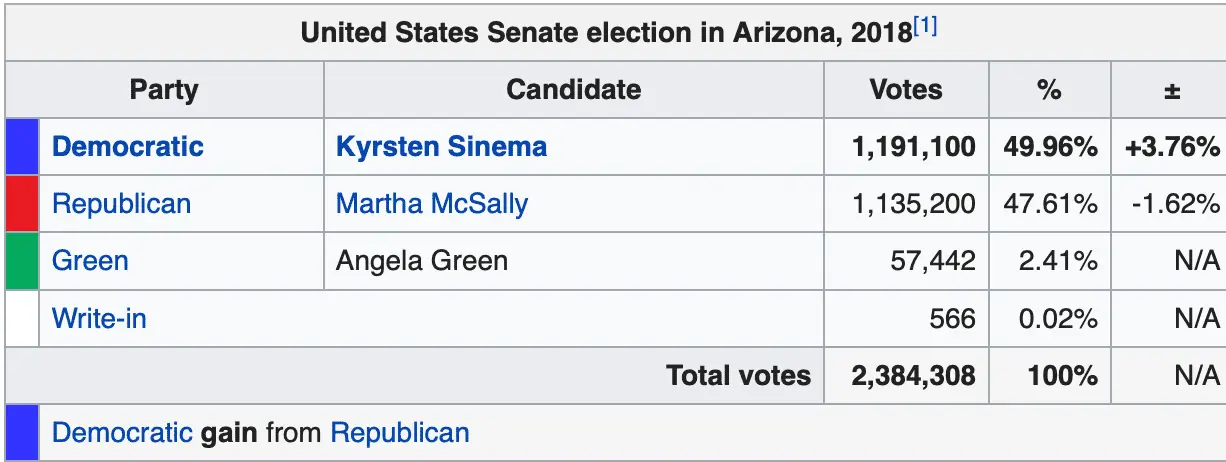Click the Total votes 2,384,308 cell
The width and height of the screenshot is (1226, 462).
[x=913, y=376]
